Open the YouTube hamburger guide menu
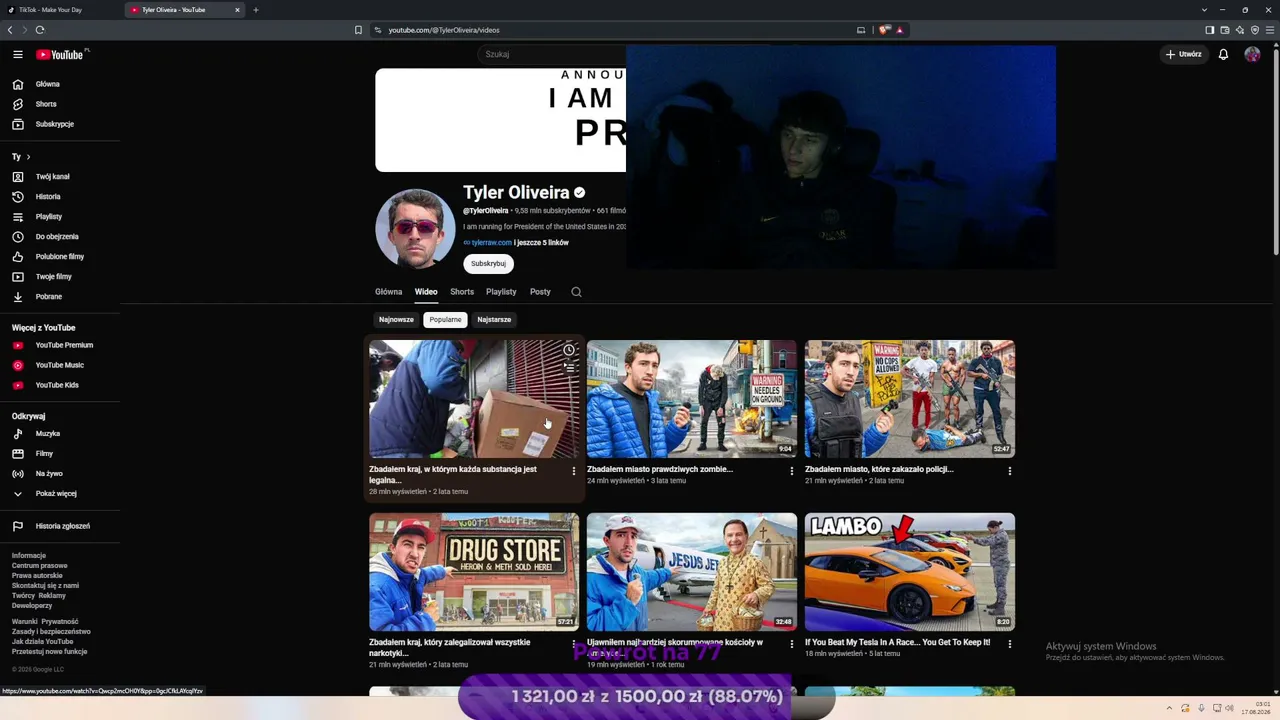This screenshot has width=1280, height=720. [18, 55]
